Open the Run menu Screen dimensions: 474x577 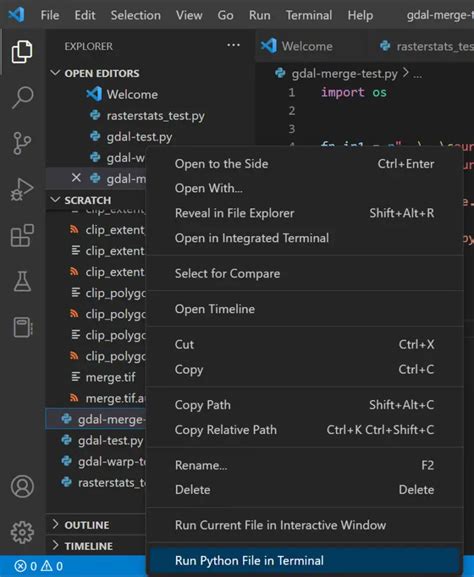pos(259,15)
